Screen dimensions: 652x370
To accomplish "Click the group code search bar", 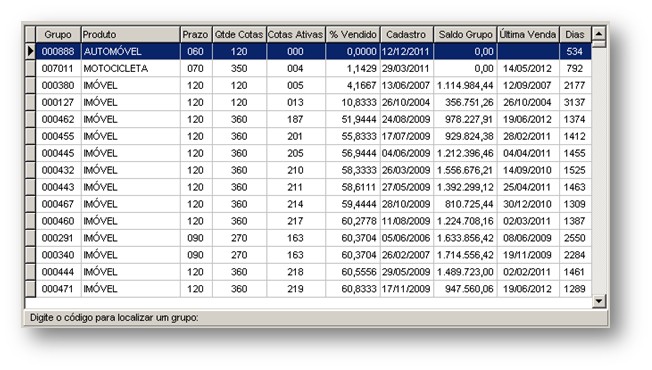I will coord(316,318).
